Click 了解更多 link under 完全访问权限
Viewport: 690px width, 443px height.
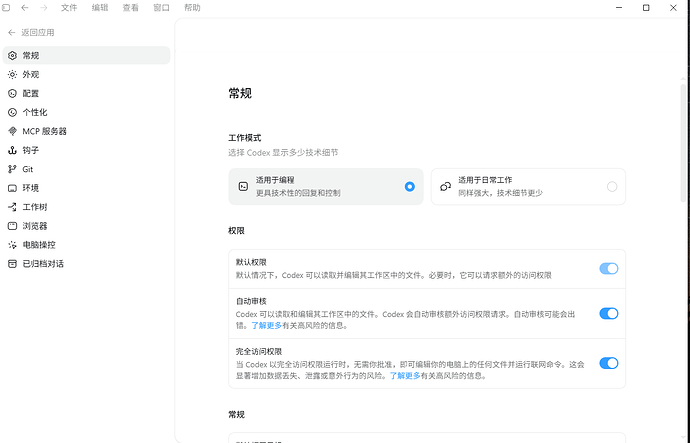pyautogui.click(x=405, y=376)
